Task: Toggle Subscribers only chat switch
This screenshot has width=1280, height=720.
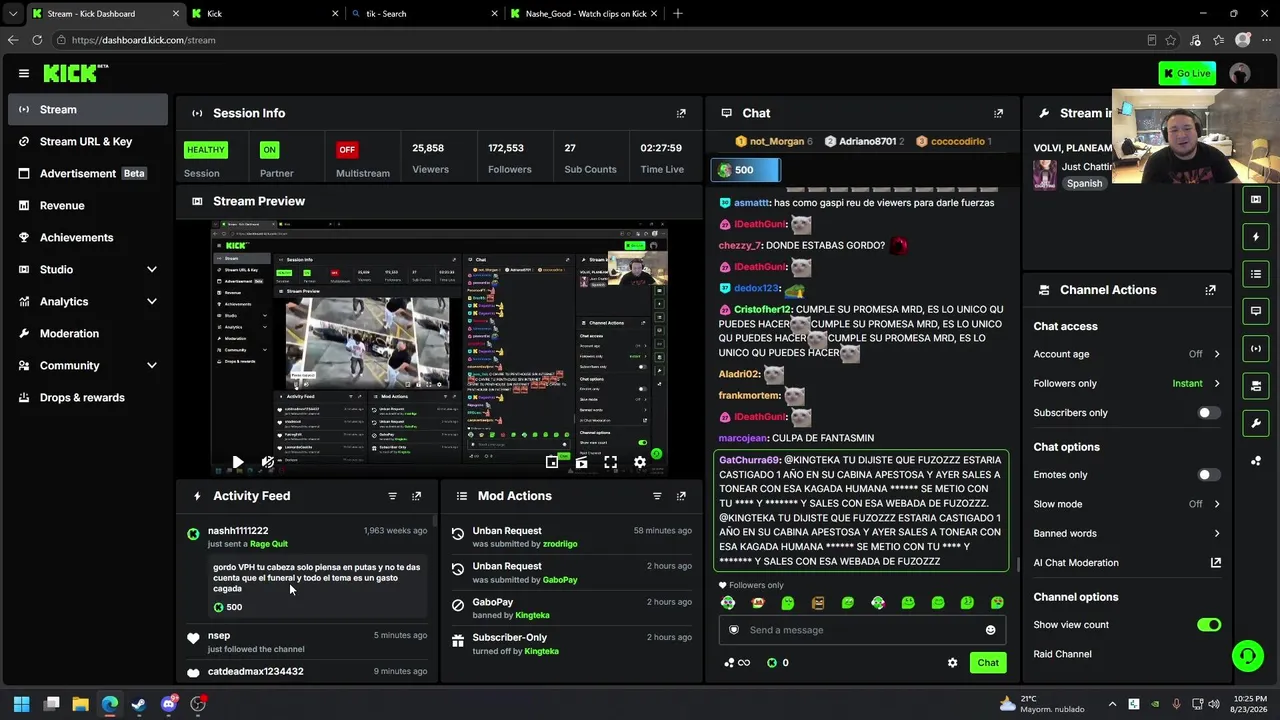Action: tap(1209, 413)
